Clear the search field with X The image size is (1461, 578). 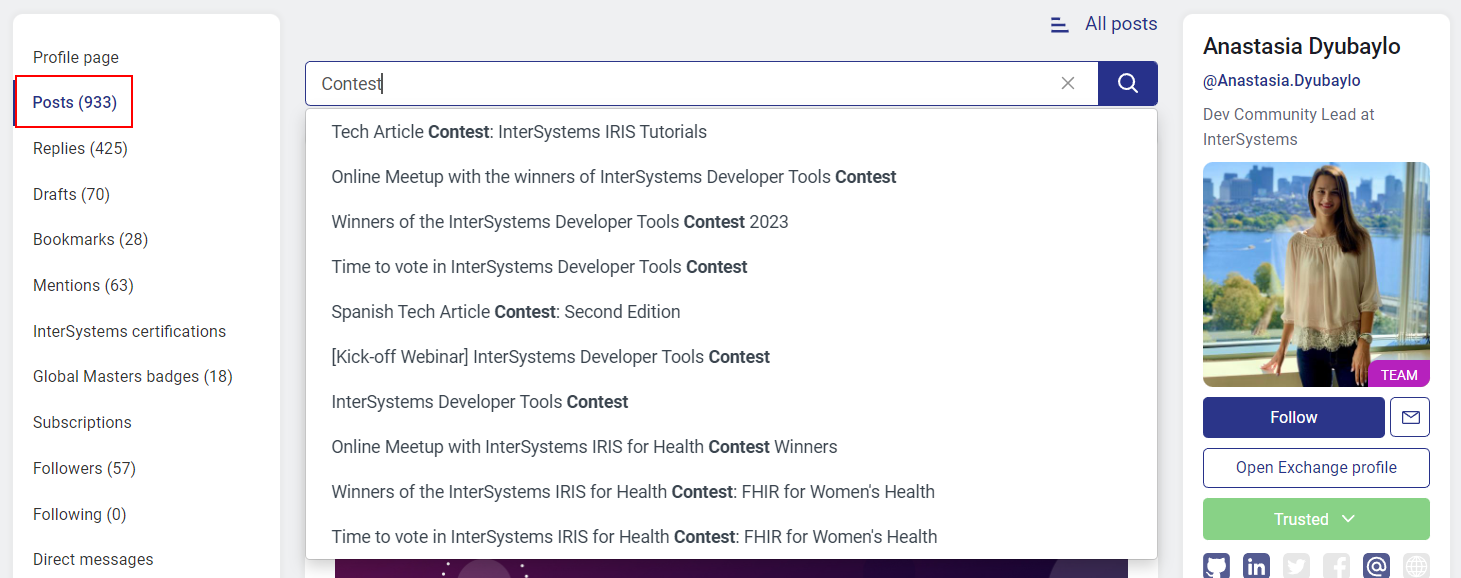[1068, 84]
